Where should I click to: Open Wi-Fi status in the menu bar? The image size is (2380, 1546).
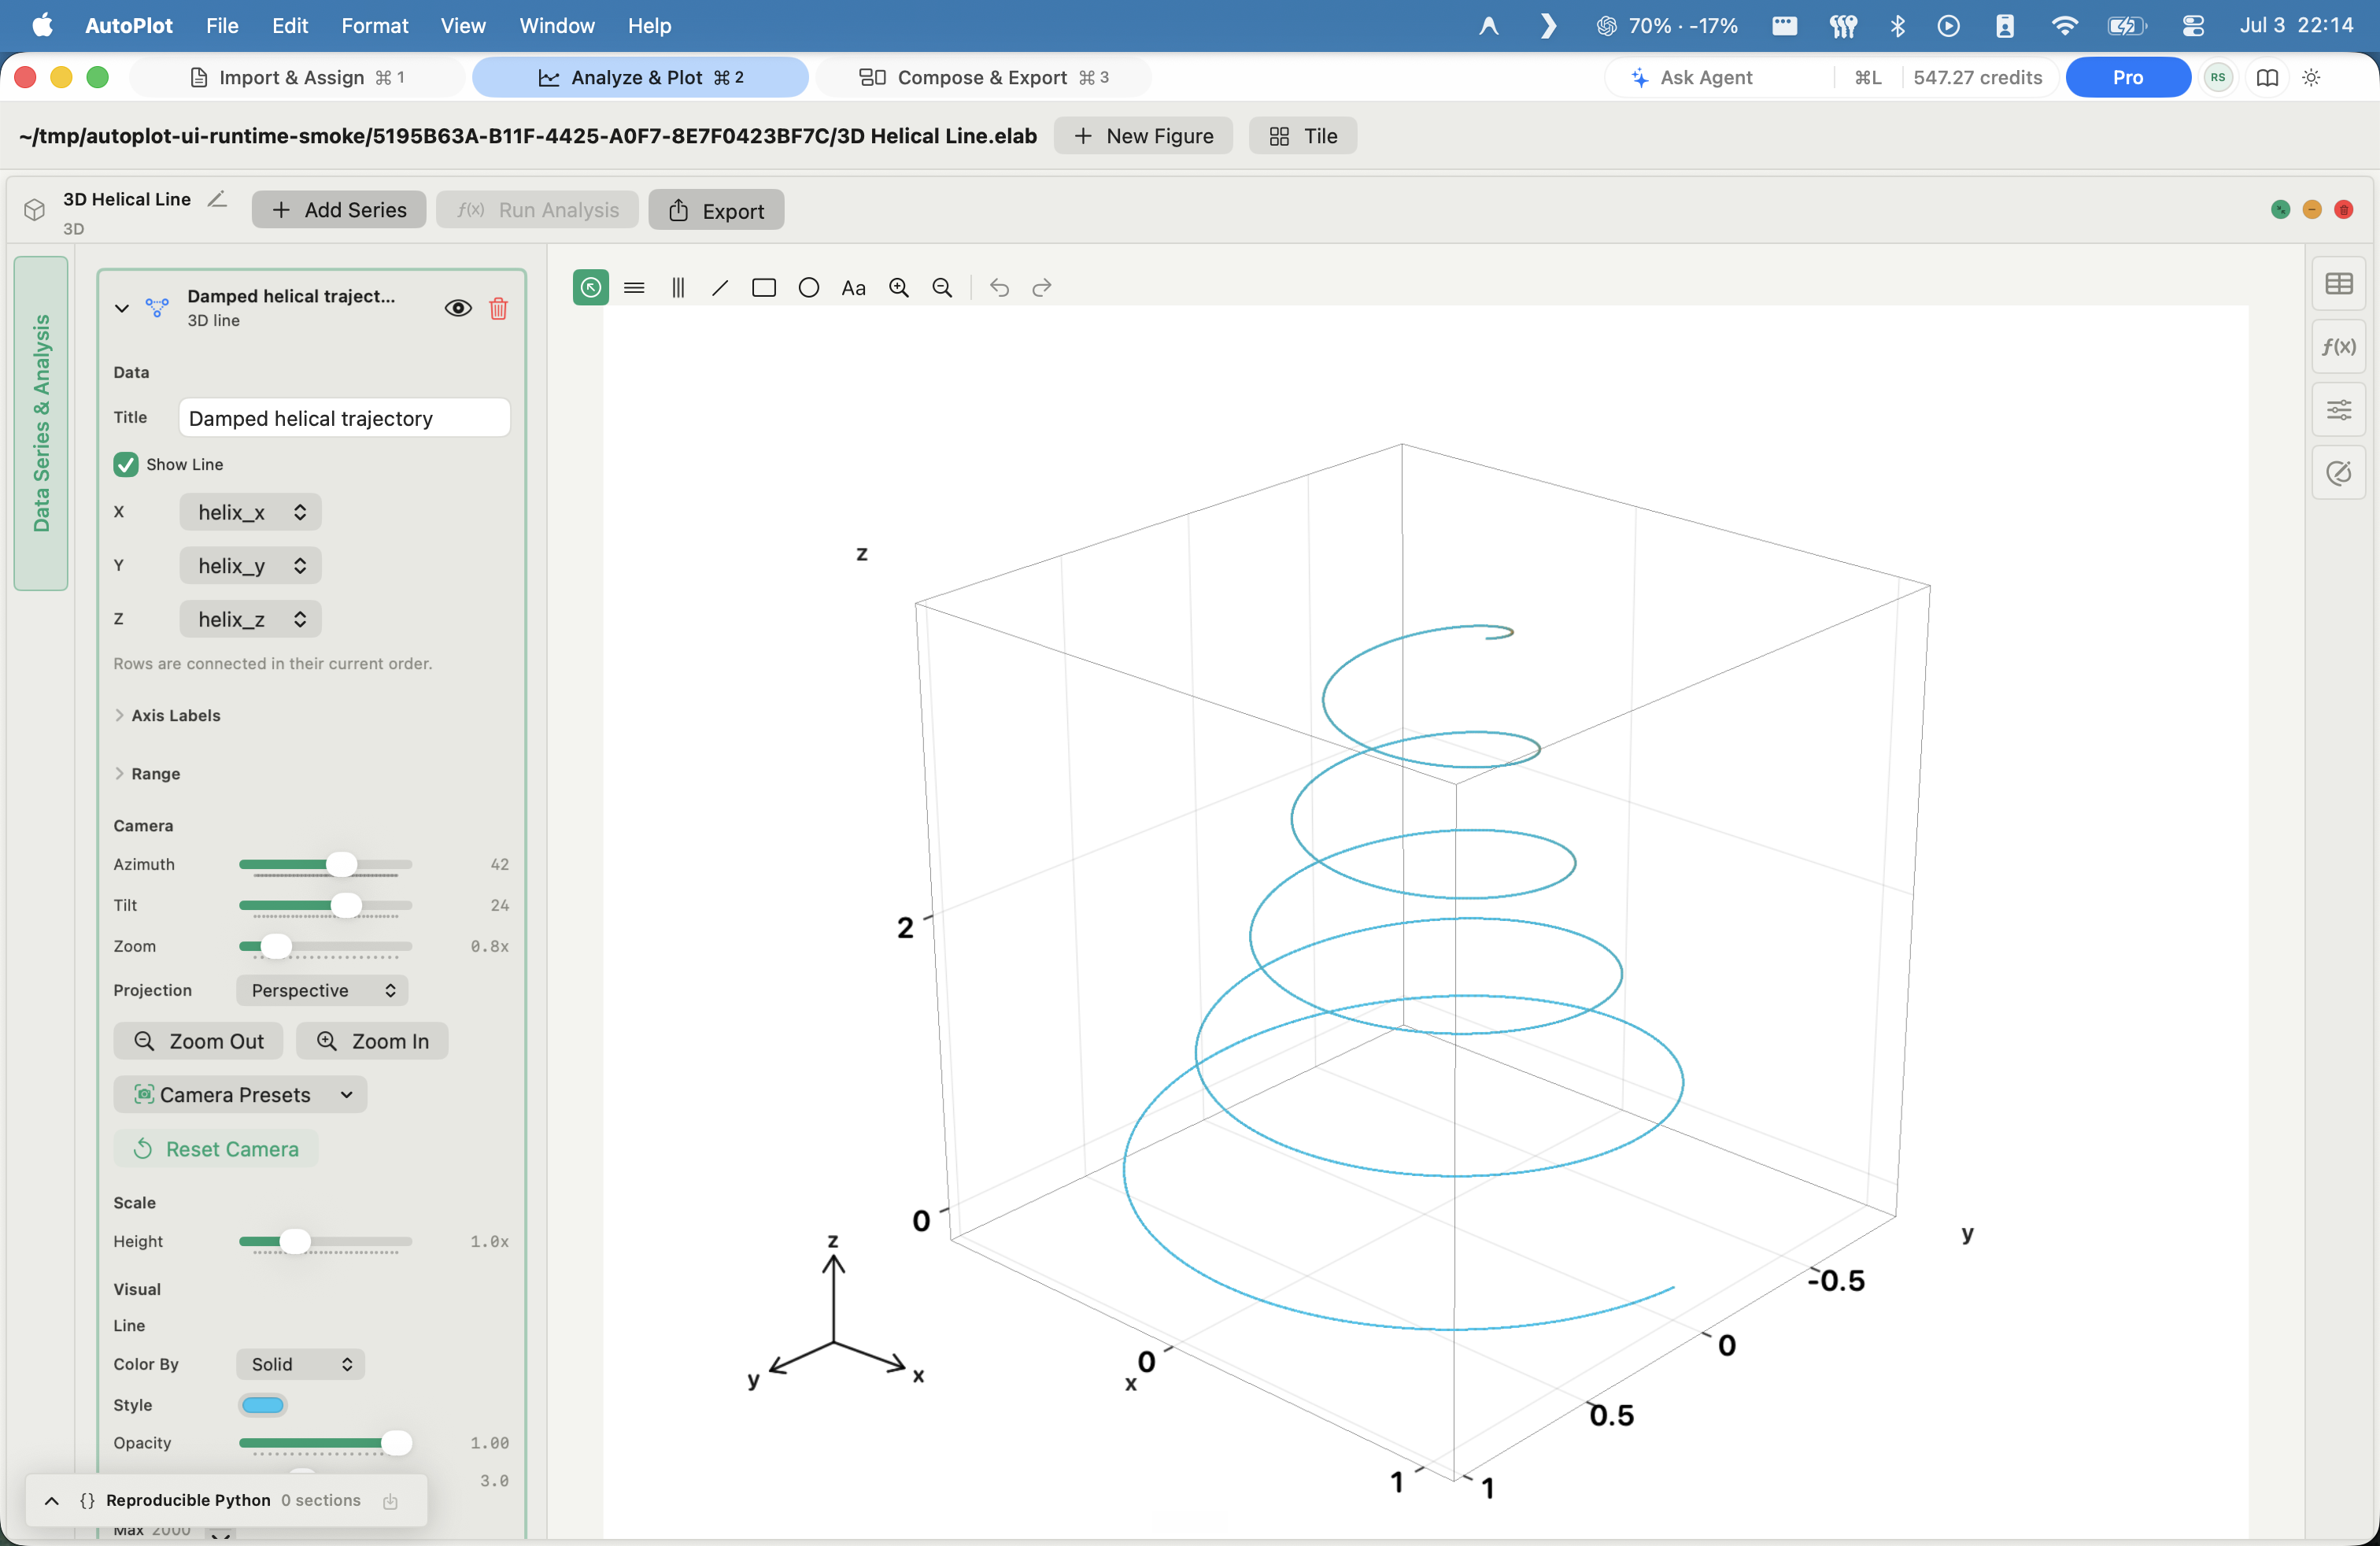2064,26
